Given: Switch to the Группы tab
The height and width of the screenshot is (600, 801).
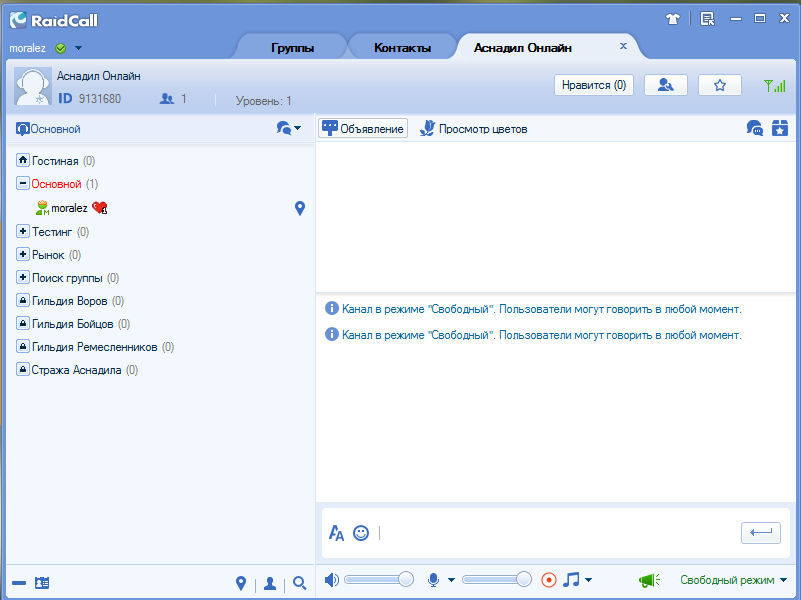Looking at the screenshot, I should point(292,48).
